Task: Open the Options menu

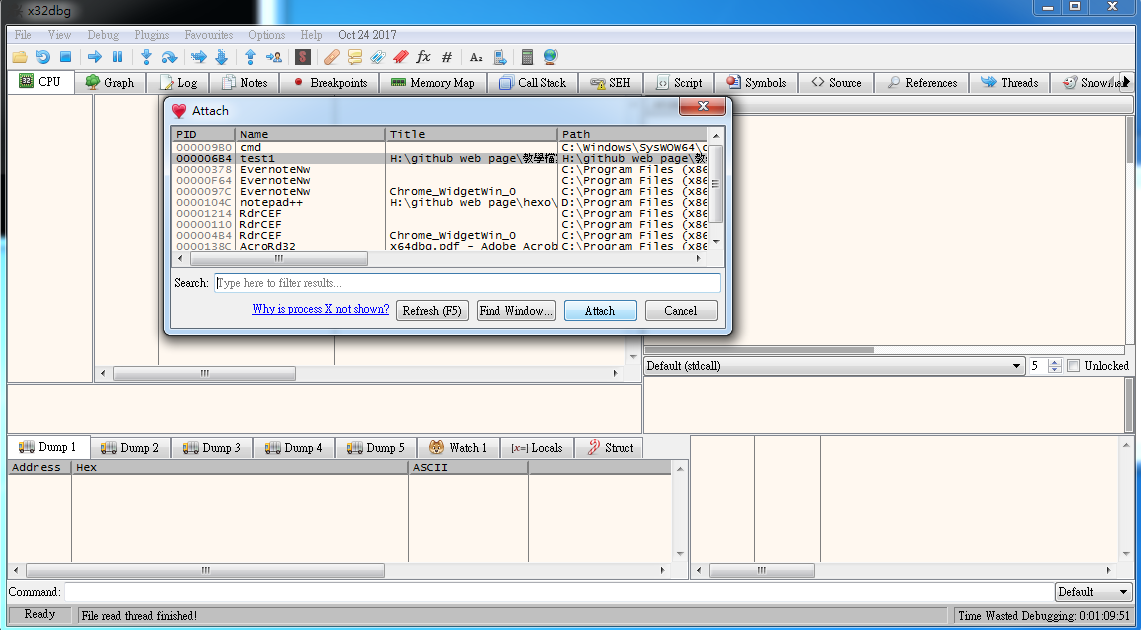Action: click(x=267, y=35)
